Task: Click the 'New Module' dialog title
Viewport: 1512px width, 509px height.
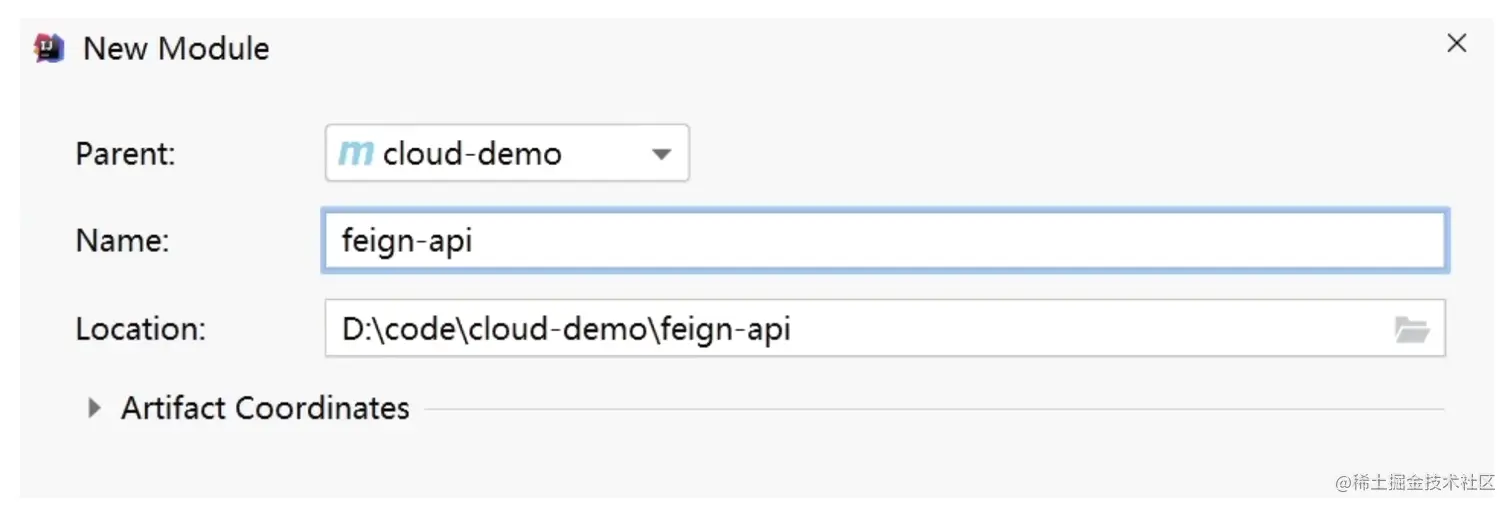Action: [x=176, y=48]
